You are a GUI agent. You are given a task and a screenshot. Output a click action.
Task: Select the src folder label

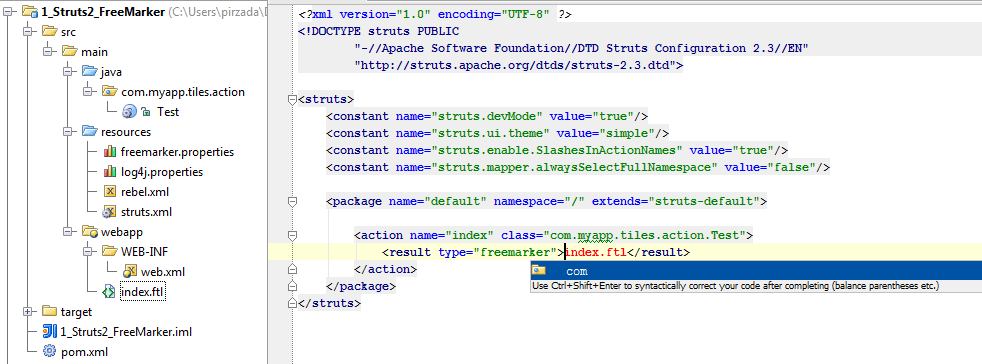(x=69, y=32)
